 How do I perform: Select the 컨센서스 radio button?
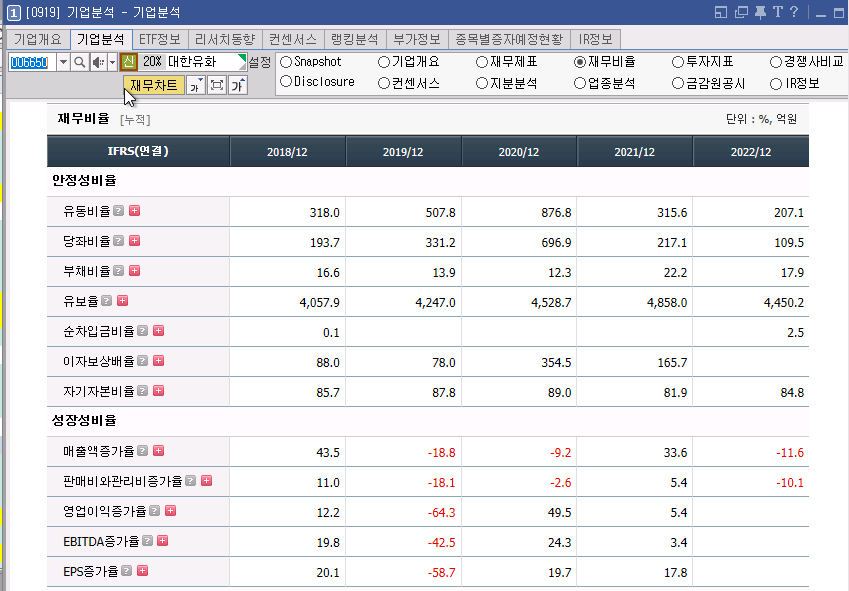(384, 83)
